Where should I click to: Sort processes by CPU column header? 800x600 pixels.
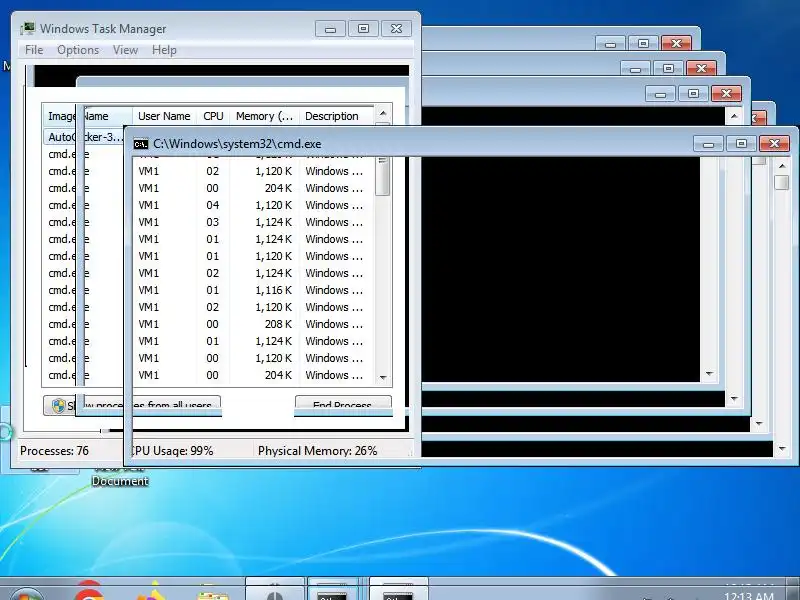[213, 116]
